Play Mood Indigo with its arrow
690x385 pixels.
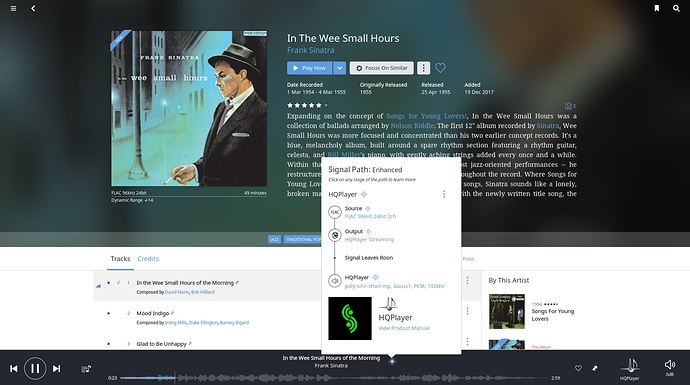[109, 313]
